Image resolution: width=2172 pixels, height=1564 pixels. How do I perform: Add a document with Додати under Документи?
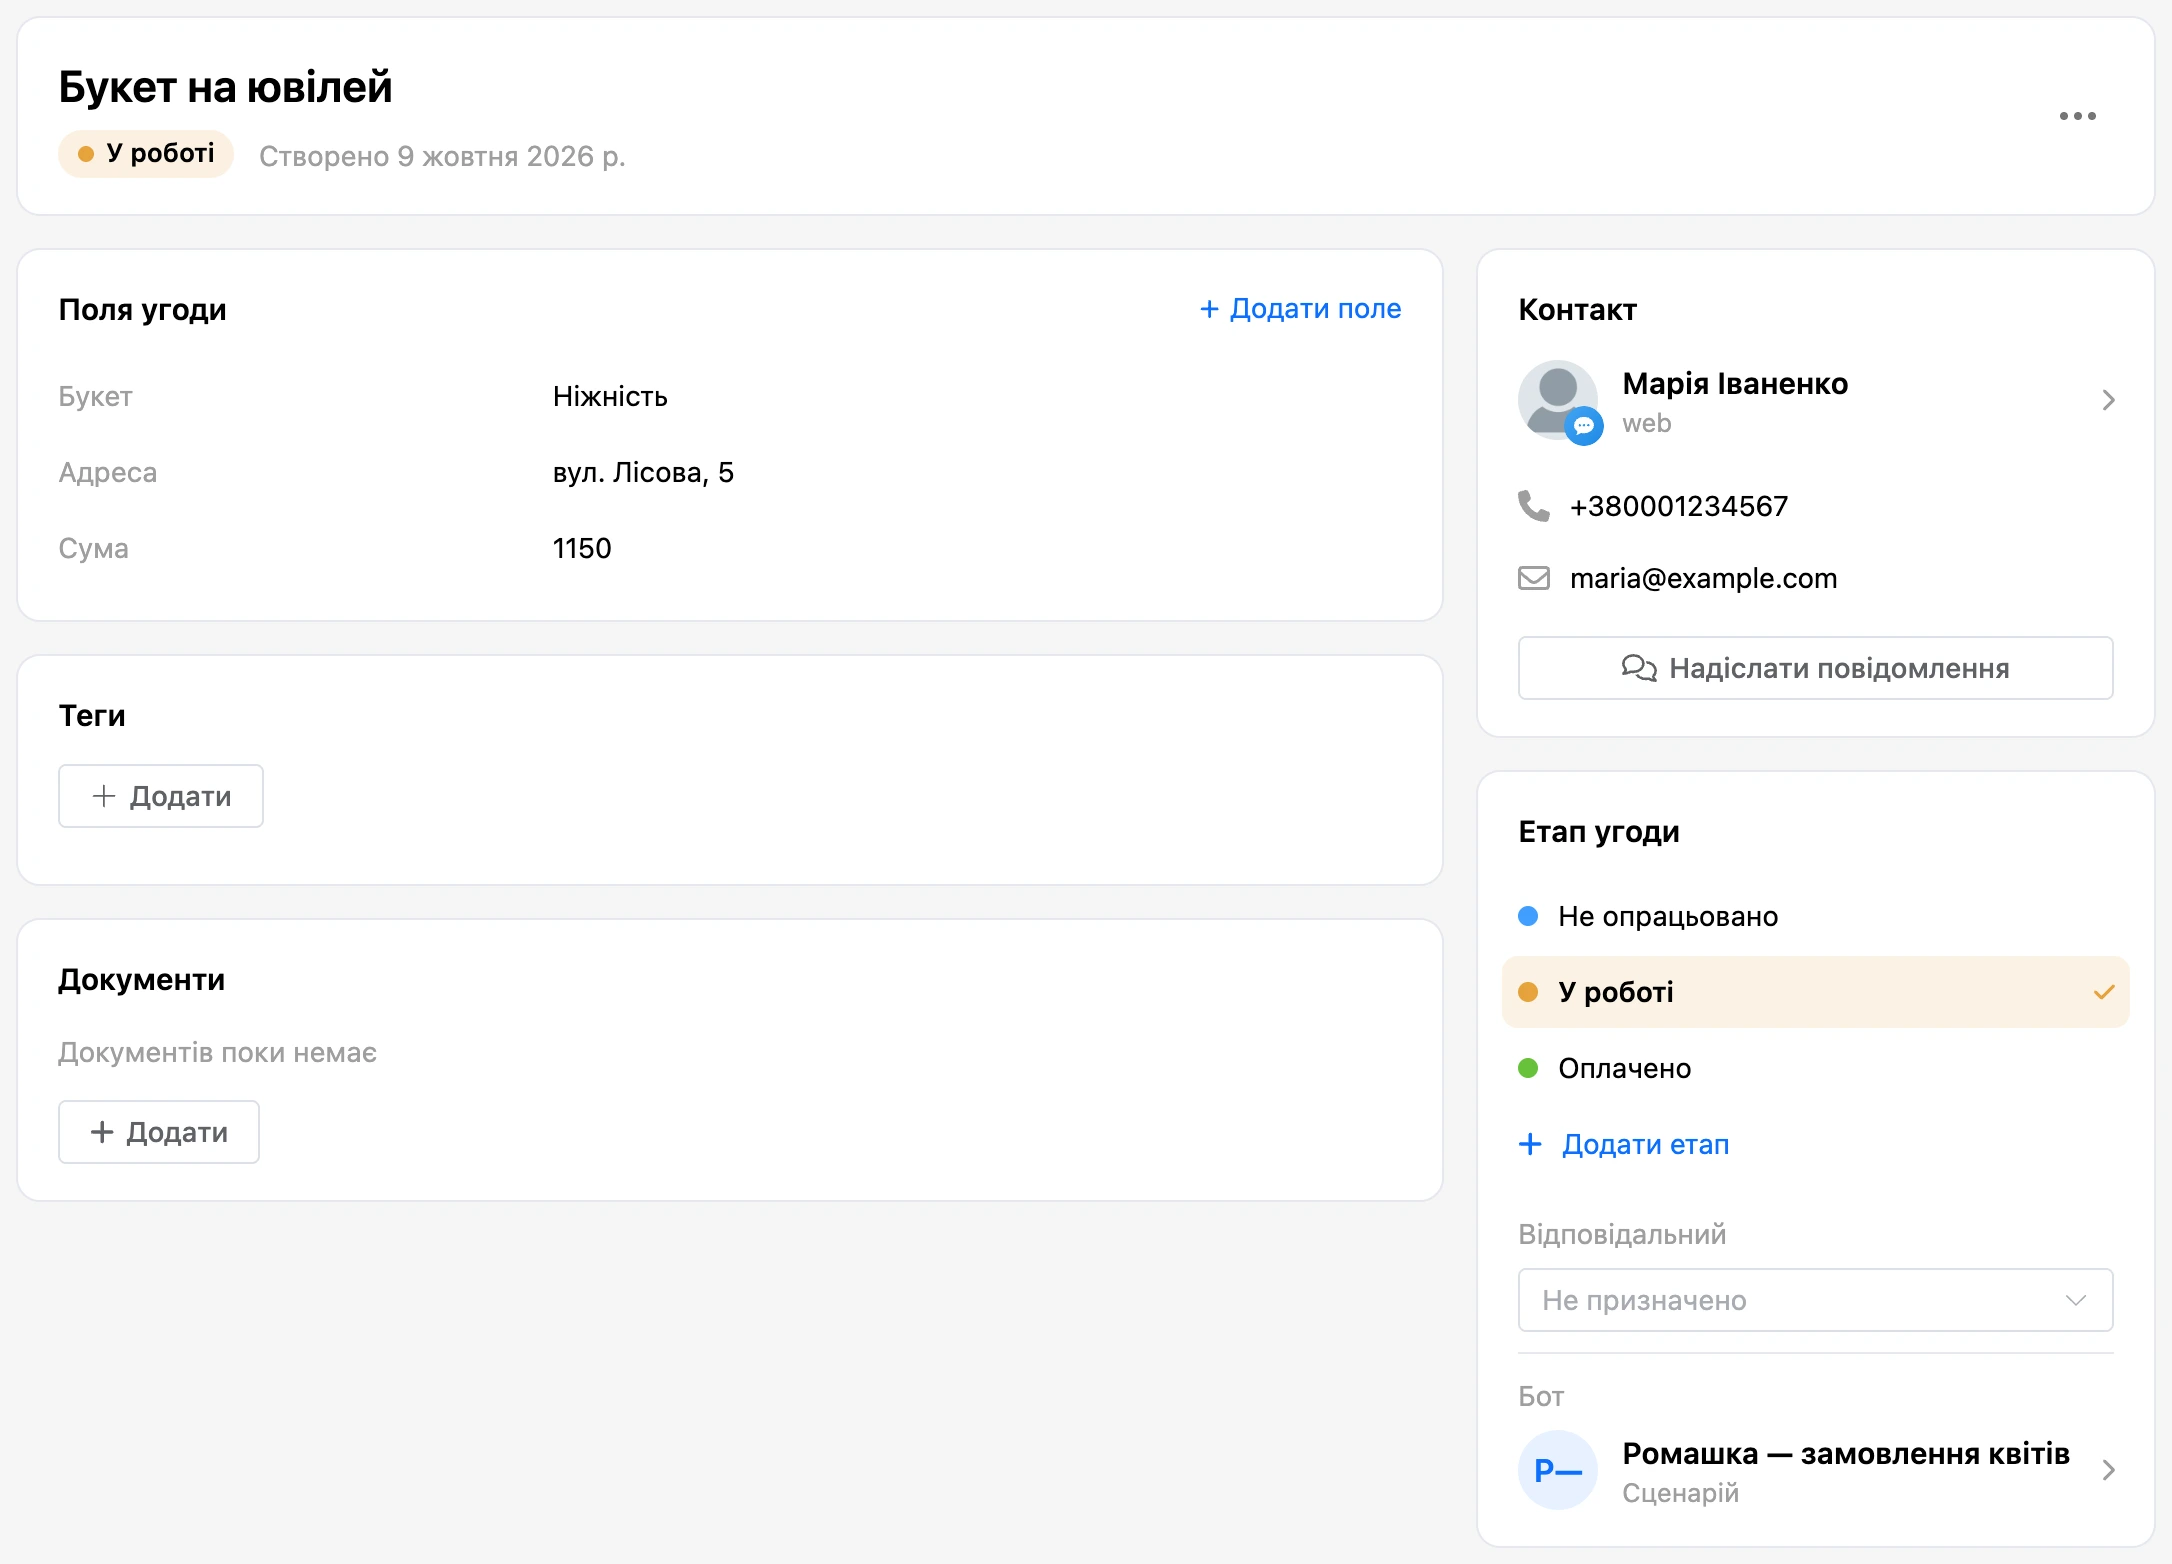[159, 1132]
